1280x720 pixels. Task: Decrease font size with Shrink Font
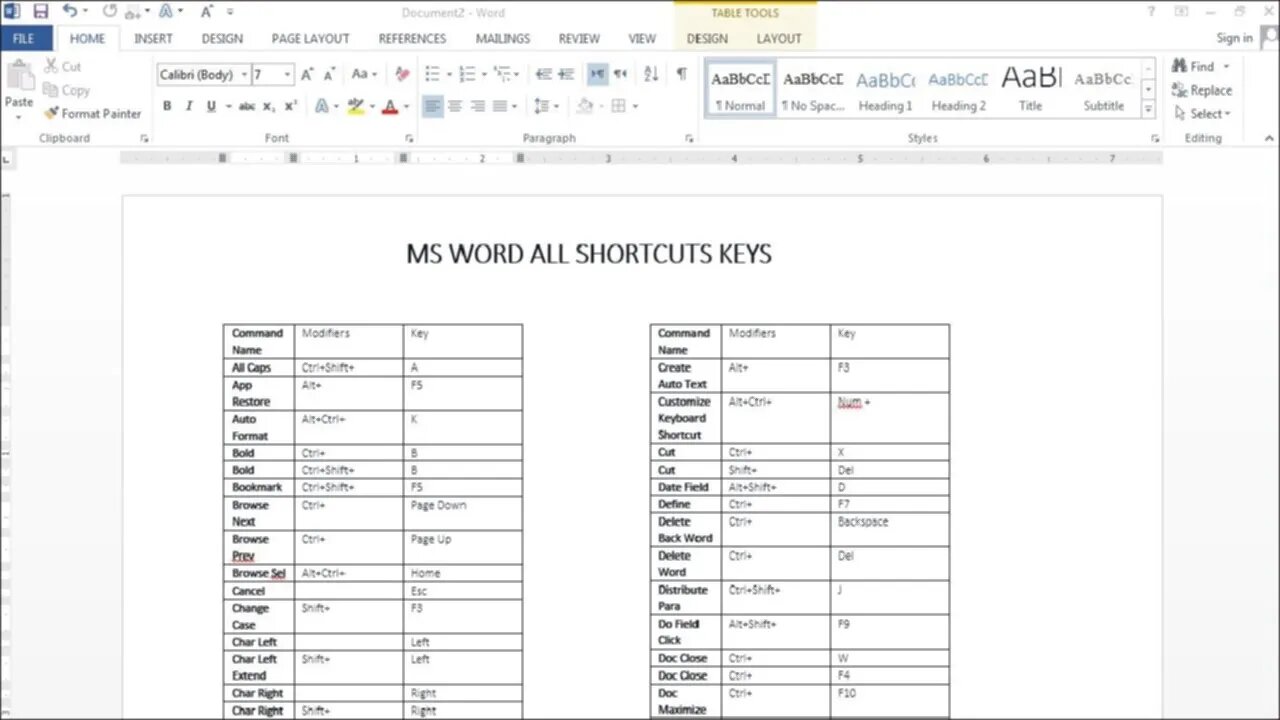(329, 75)
